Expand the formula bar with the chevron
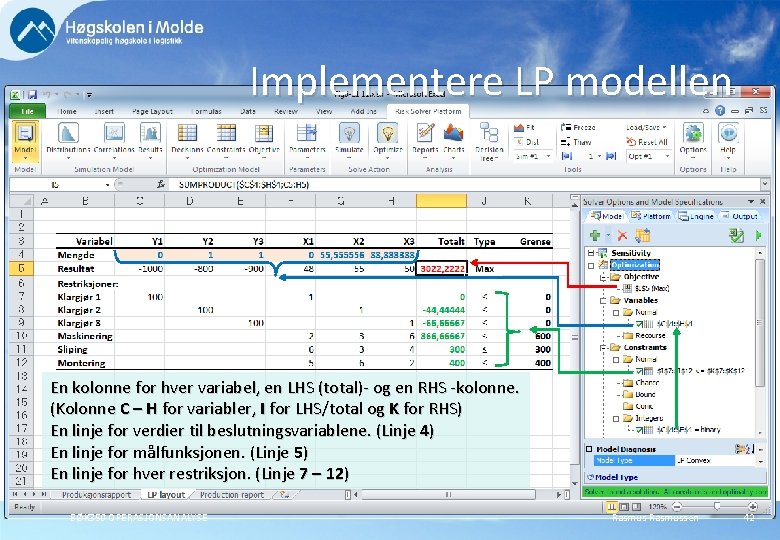The height and width of the screenshot is (540, 780). [765, 184]
